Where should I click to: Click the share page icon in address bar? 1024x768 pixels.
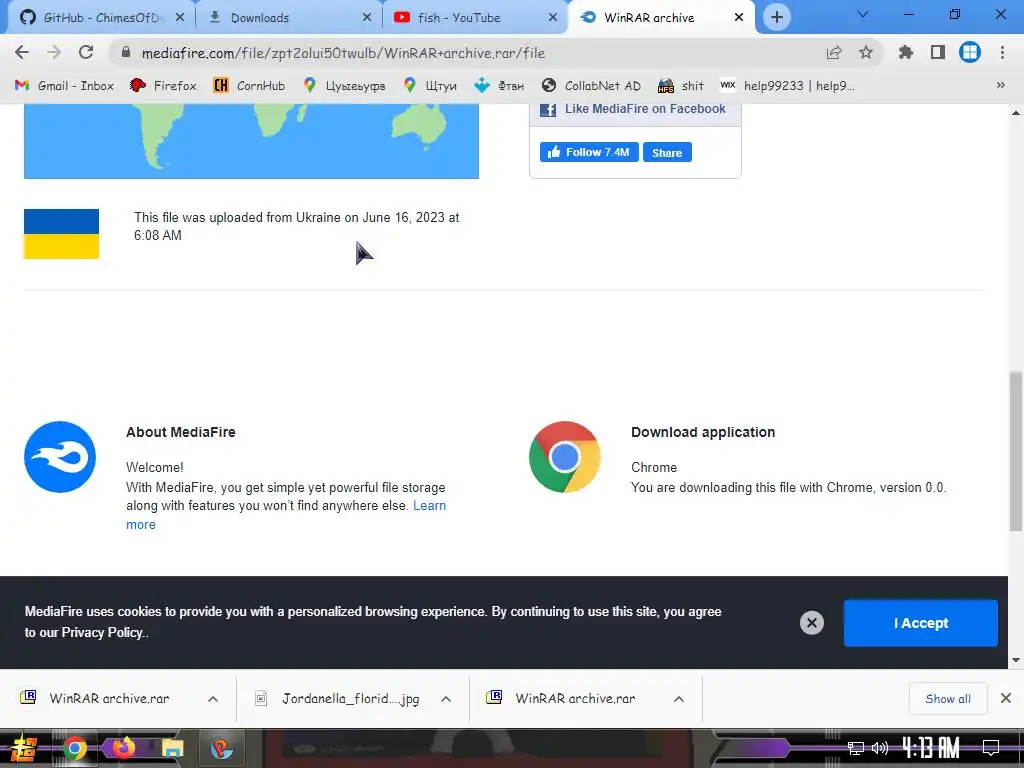point(833,52)
